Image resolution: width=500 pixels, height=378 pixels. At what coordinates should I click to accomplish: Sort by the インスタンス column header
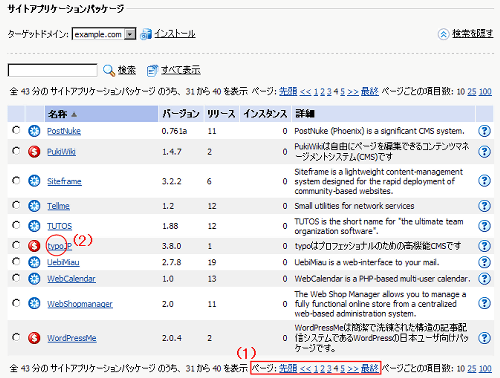pos(265,114)
